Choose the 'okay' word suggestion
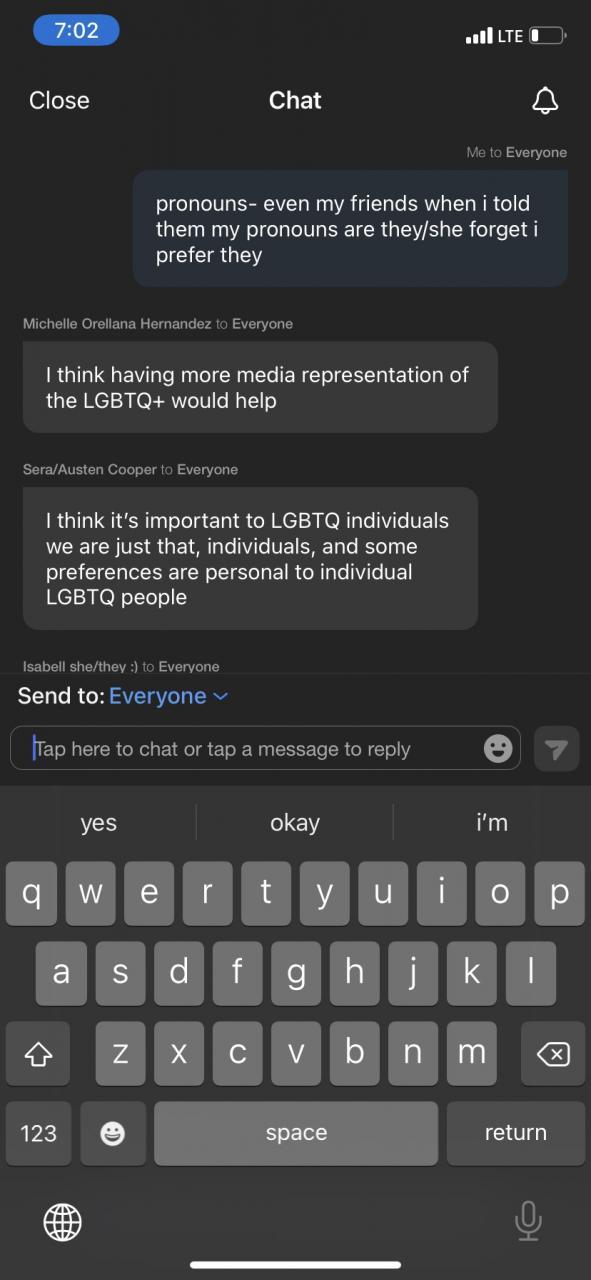 tap(295, 822)
